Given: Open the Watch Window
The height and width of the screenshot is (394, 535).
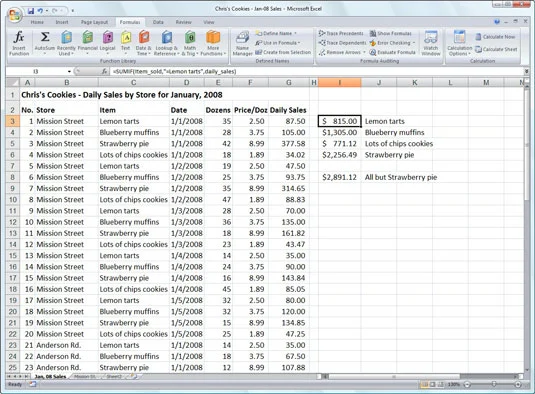Looking at the screenshot, I should [x=431, y=43].
